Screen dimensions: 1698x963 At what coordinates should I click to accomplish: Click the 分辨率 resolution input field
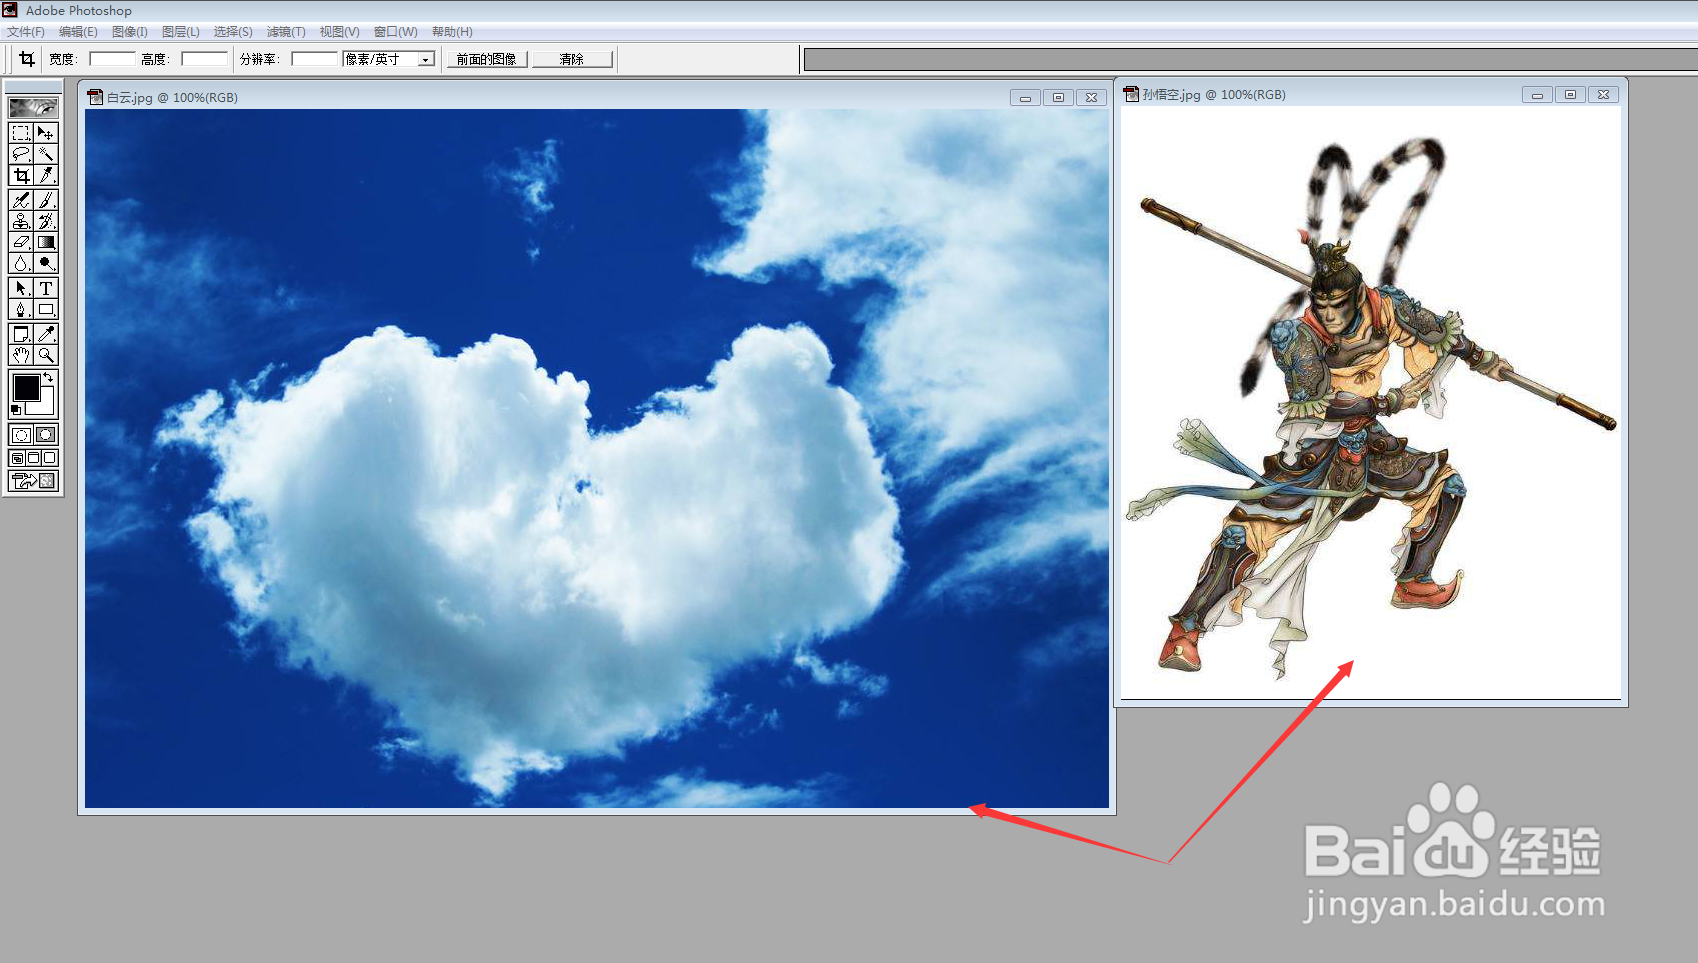314,59
